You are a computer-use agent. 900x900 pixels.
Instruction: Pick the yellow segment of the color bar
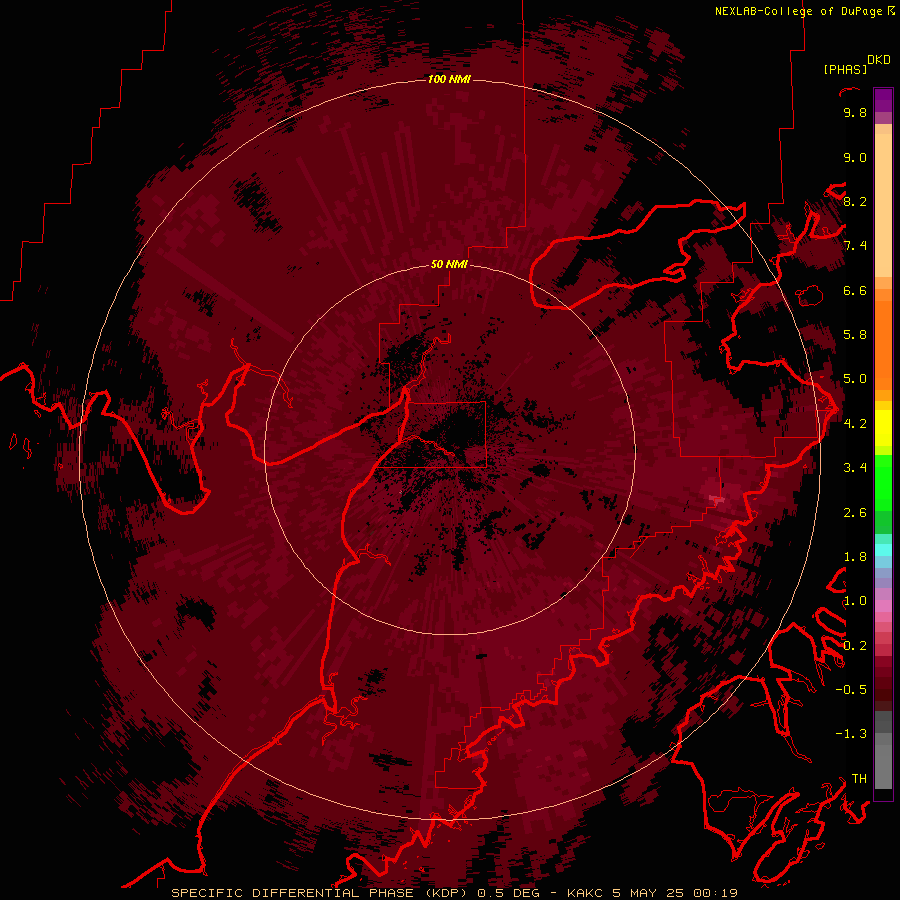pos(883,428)
